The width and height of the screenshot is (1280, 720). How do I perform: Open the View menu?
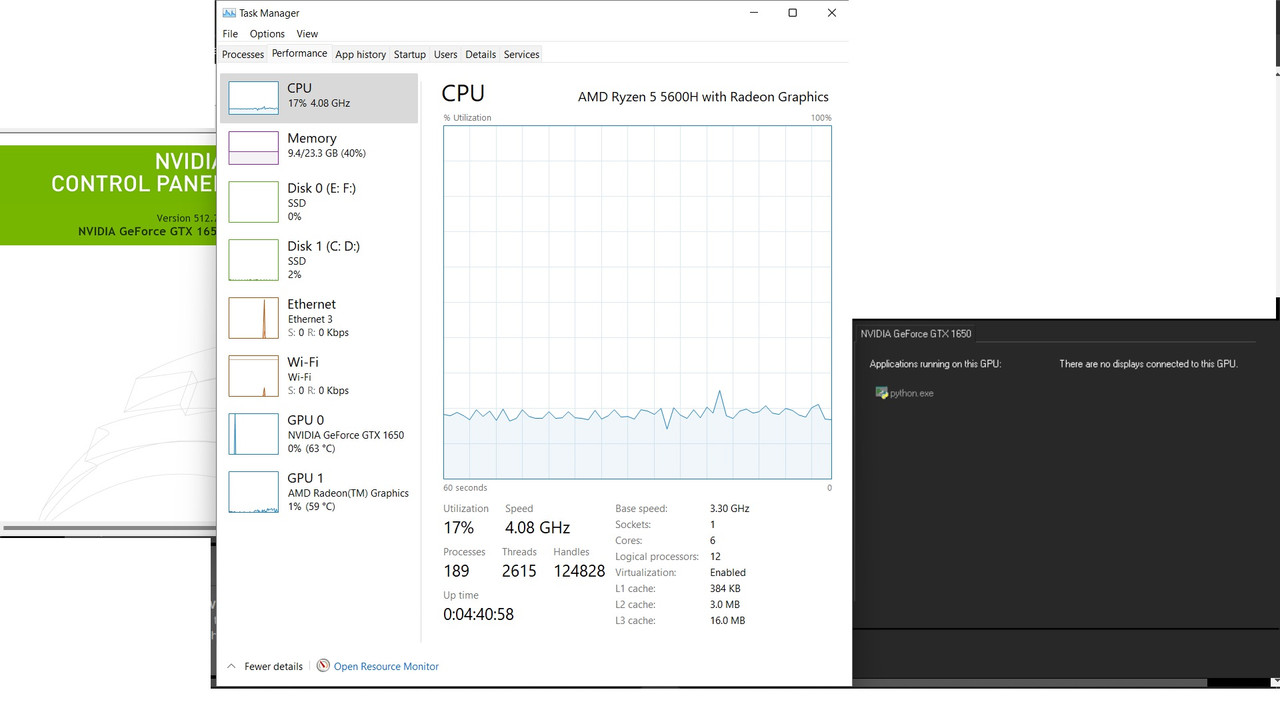point(307,34)
